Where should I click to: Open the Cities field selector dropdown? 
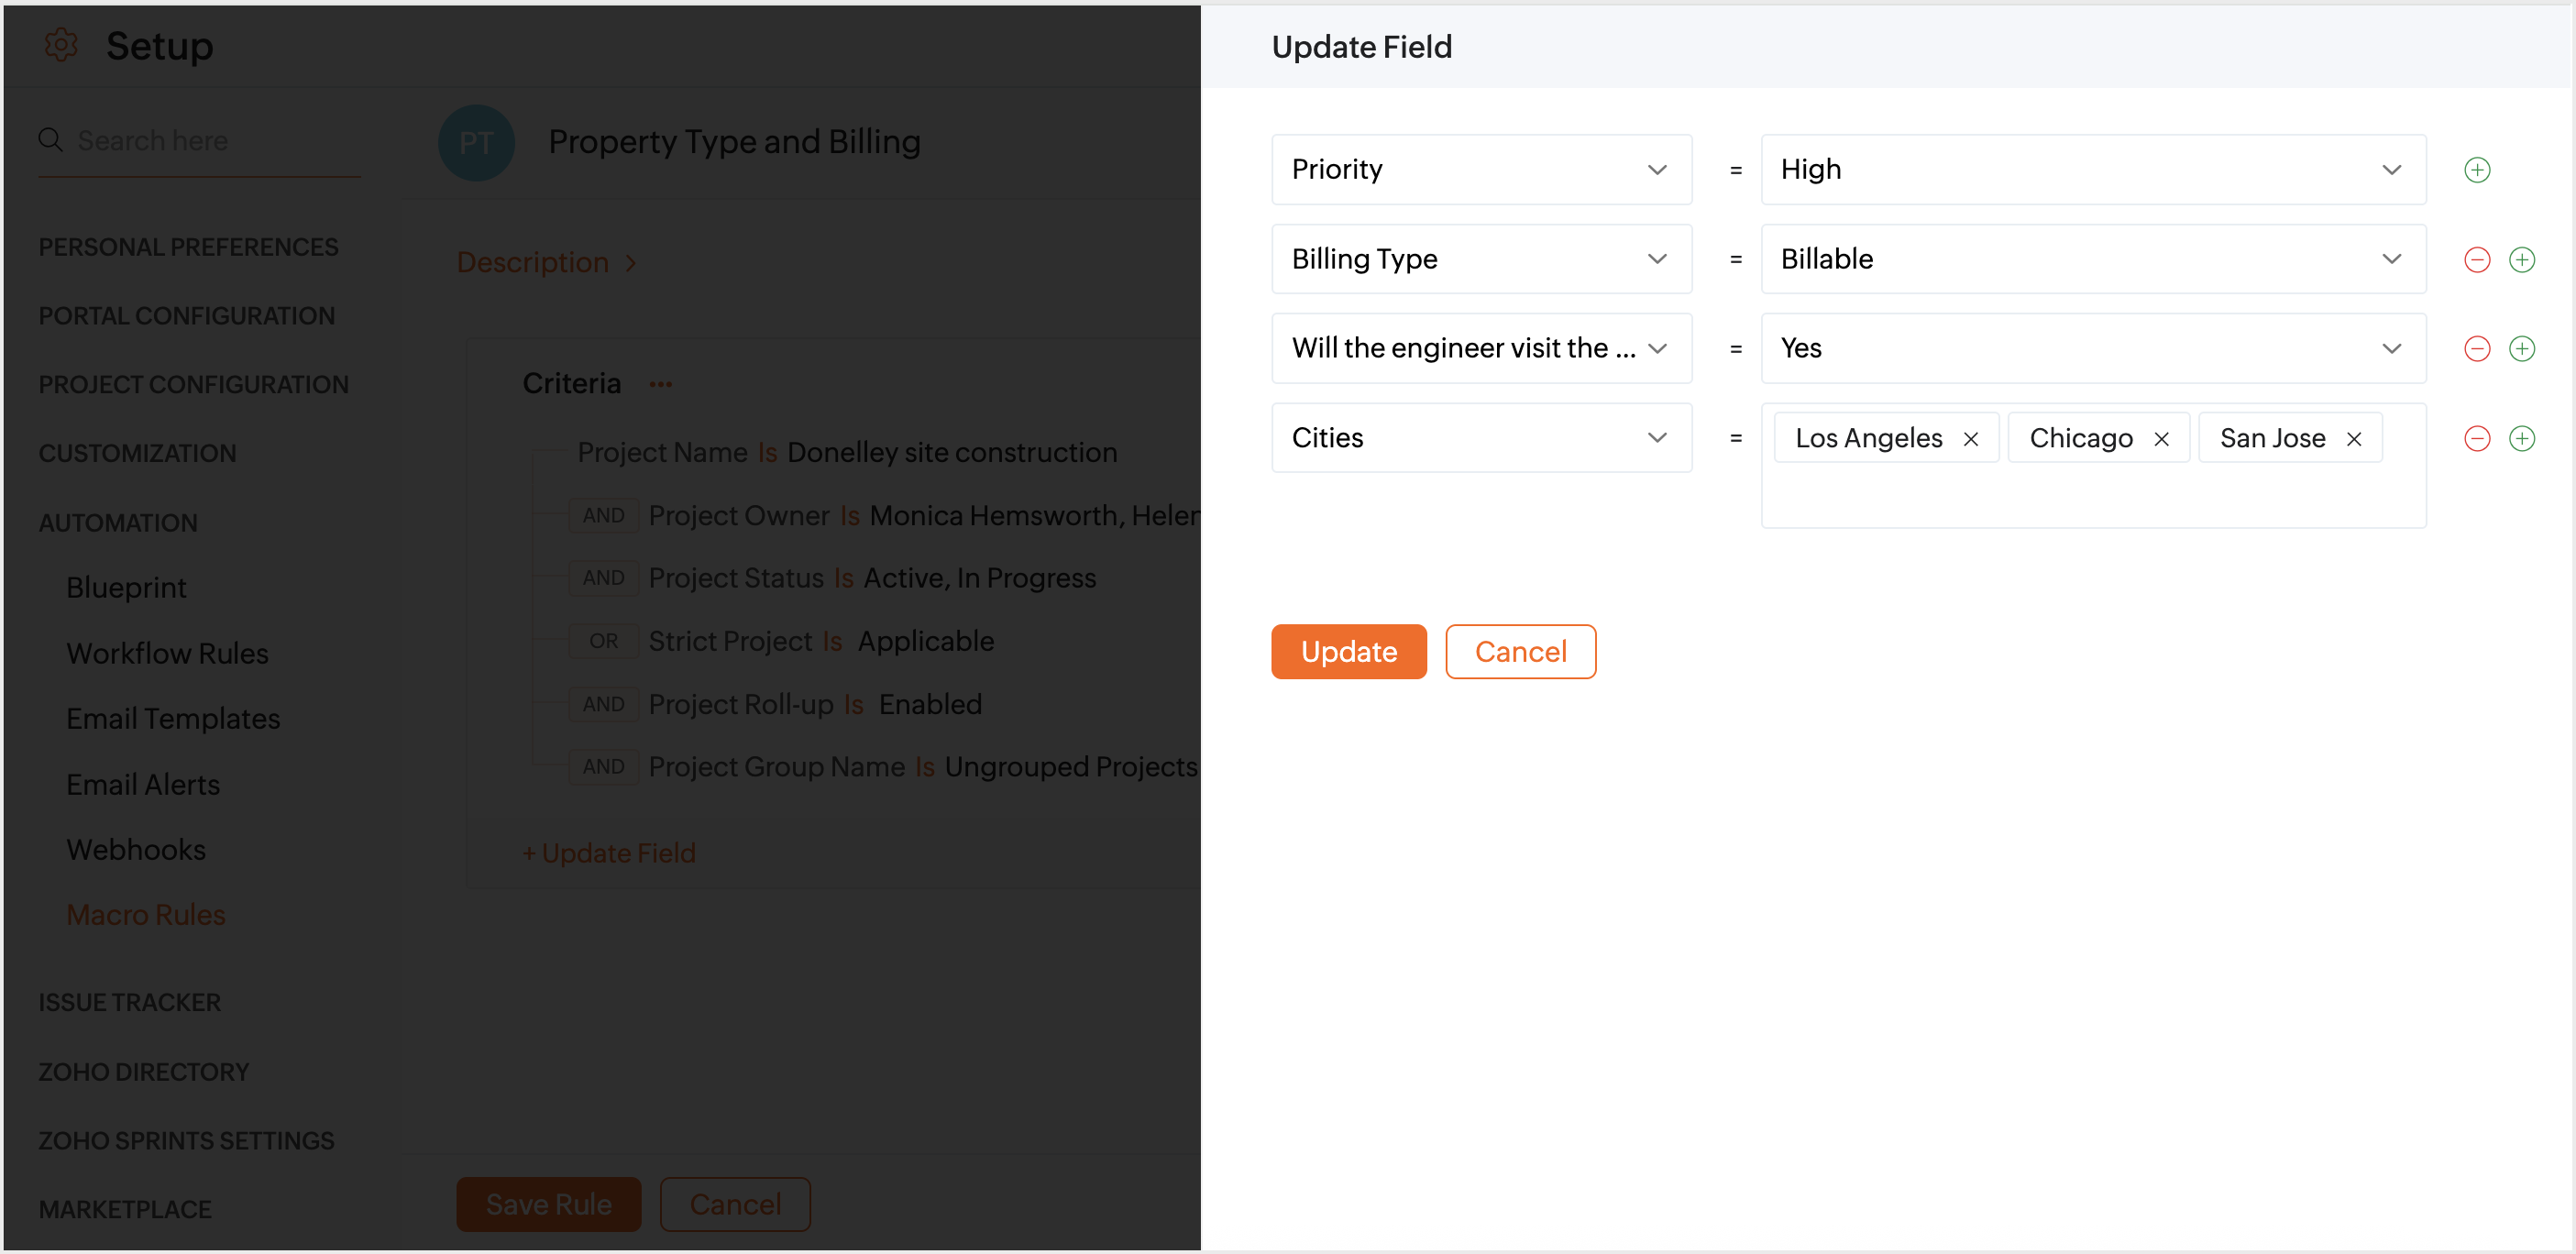[1480, 438]
